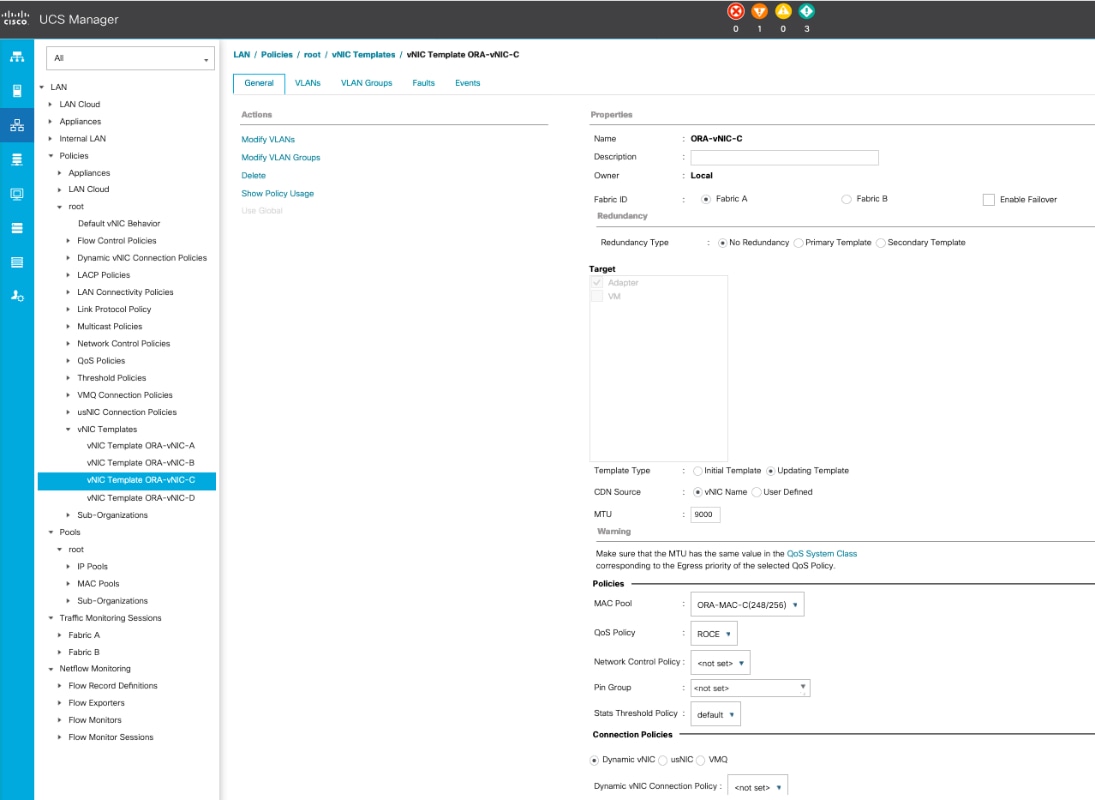Open the Stats Threshold Policy dropdown
Image resolution: width=1095 pixels, height=800 pixels.
[716, 715]
